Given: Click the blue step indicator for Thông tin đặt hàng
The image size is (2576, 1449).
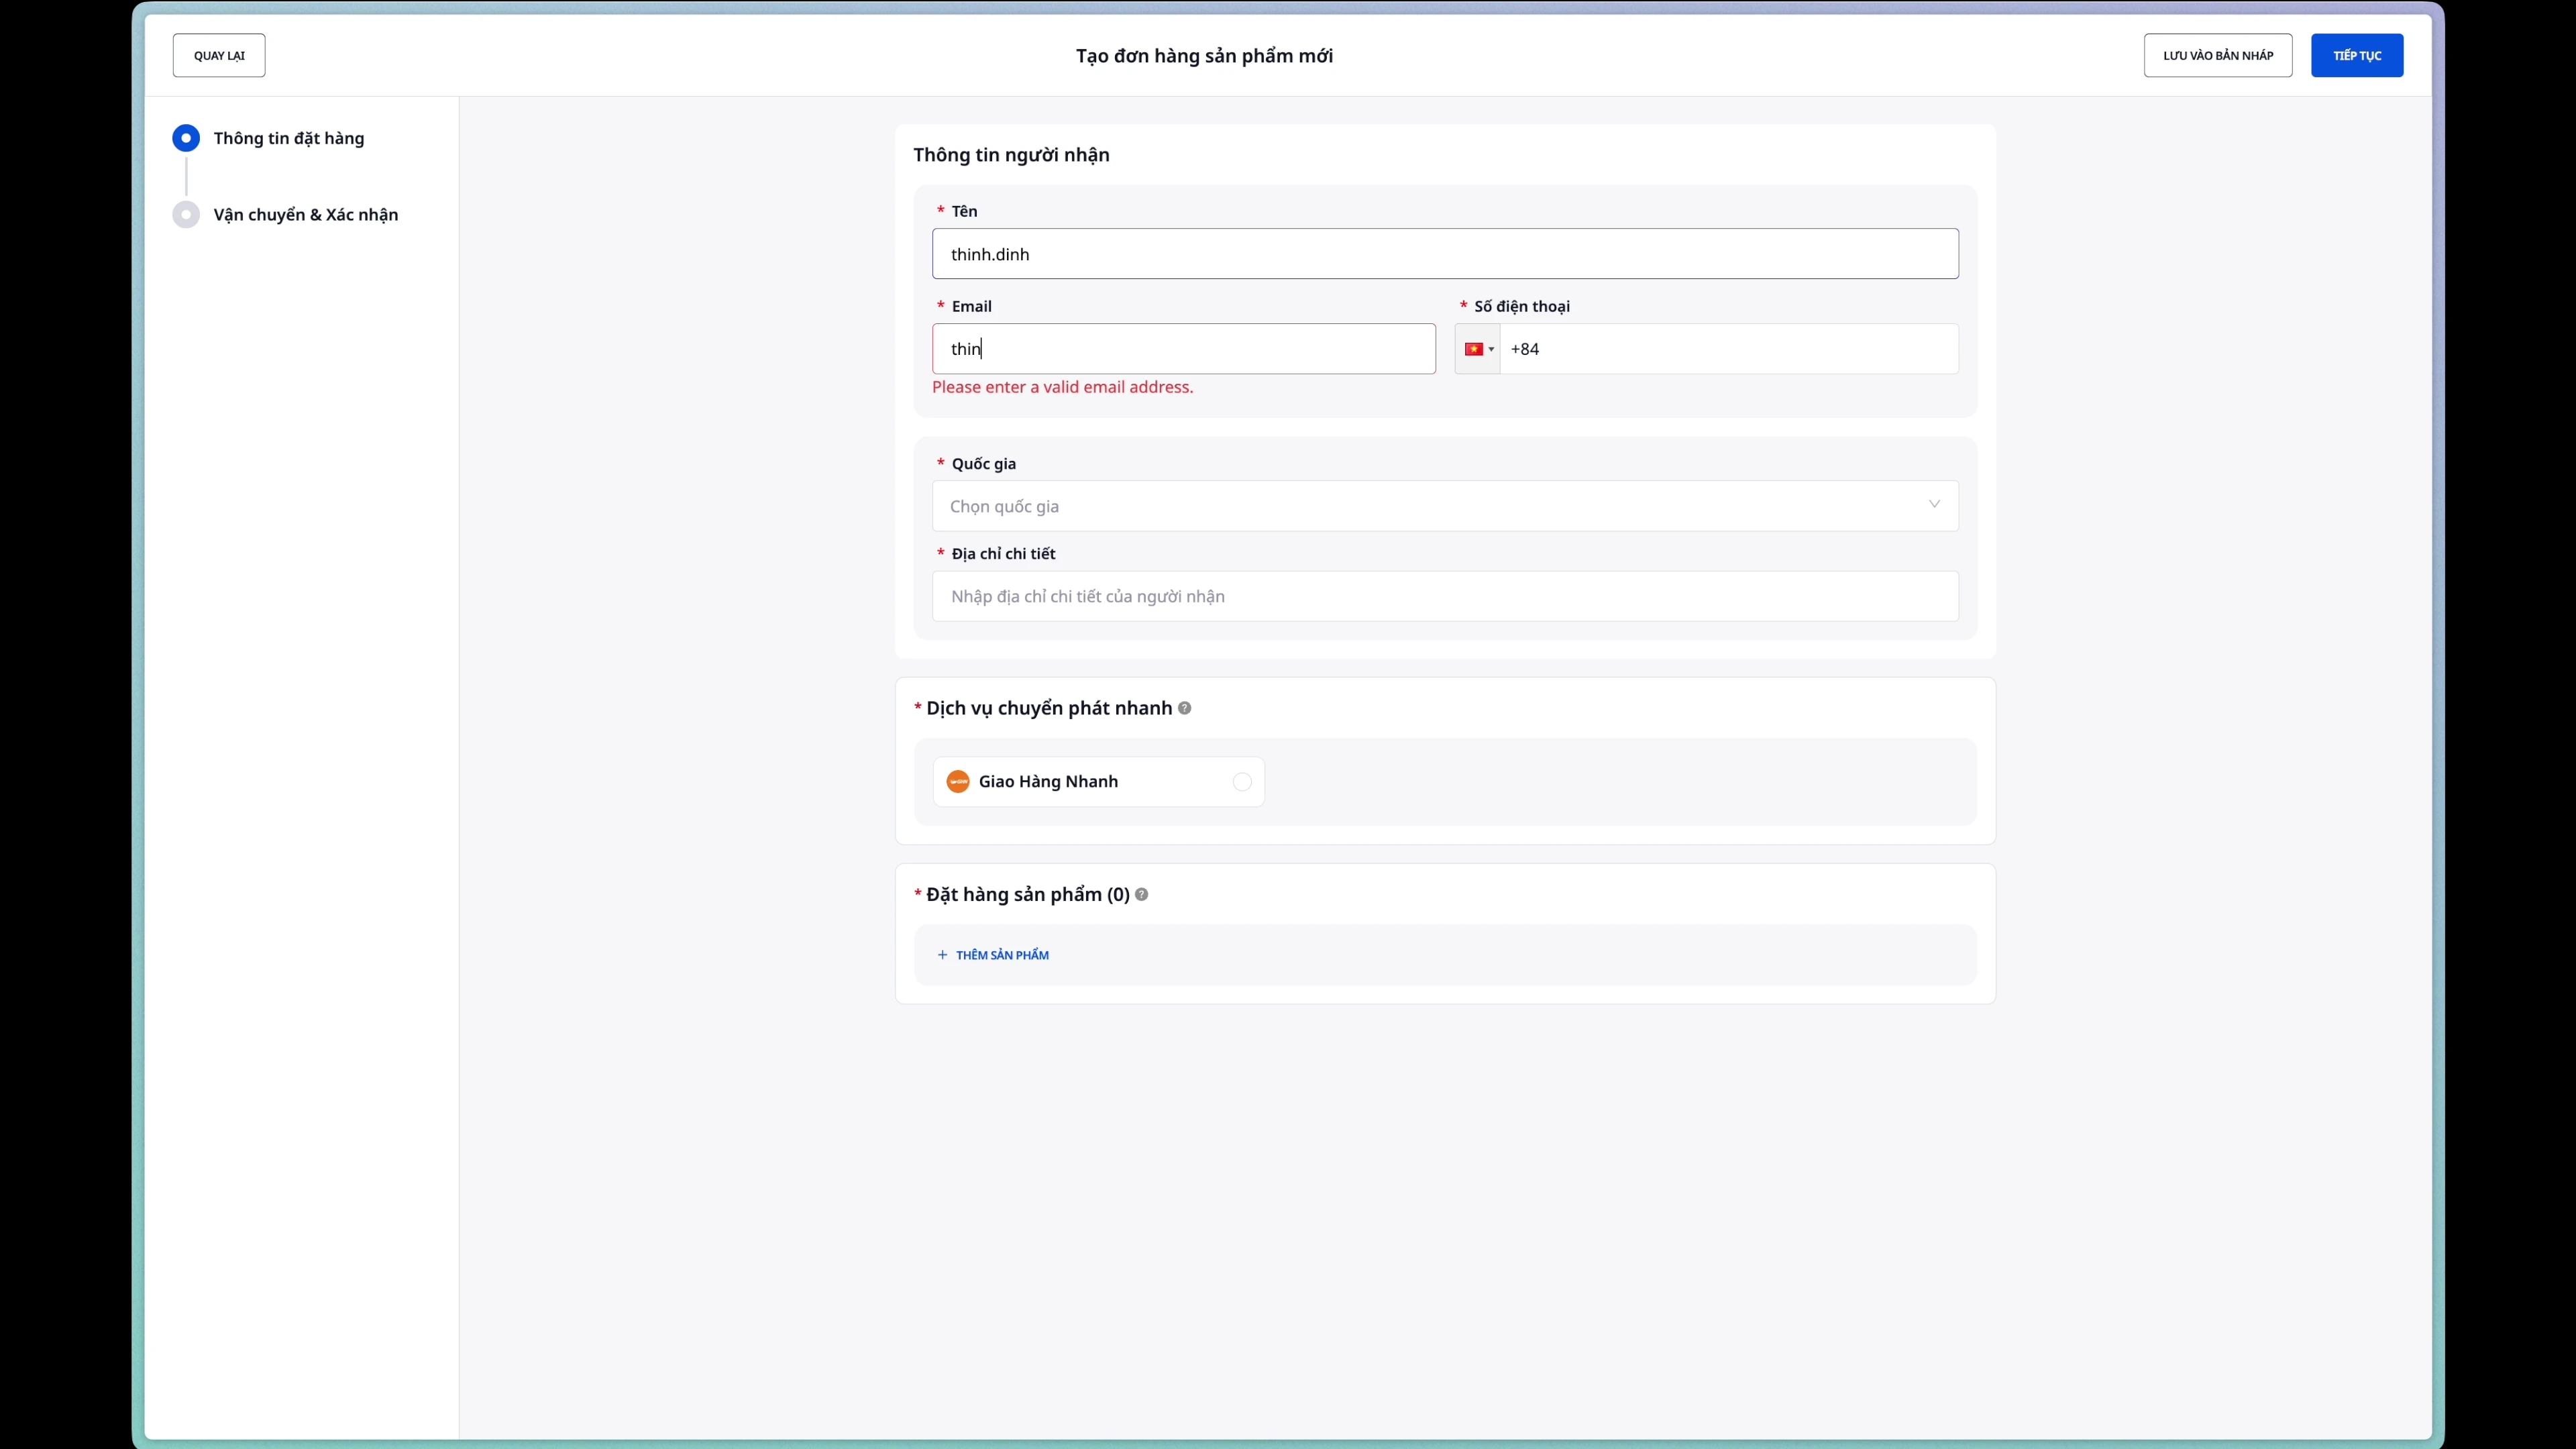Looking at the screenshot, I should pyautogui.click(x=186, y=138).
